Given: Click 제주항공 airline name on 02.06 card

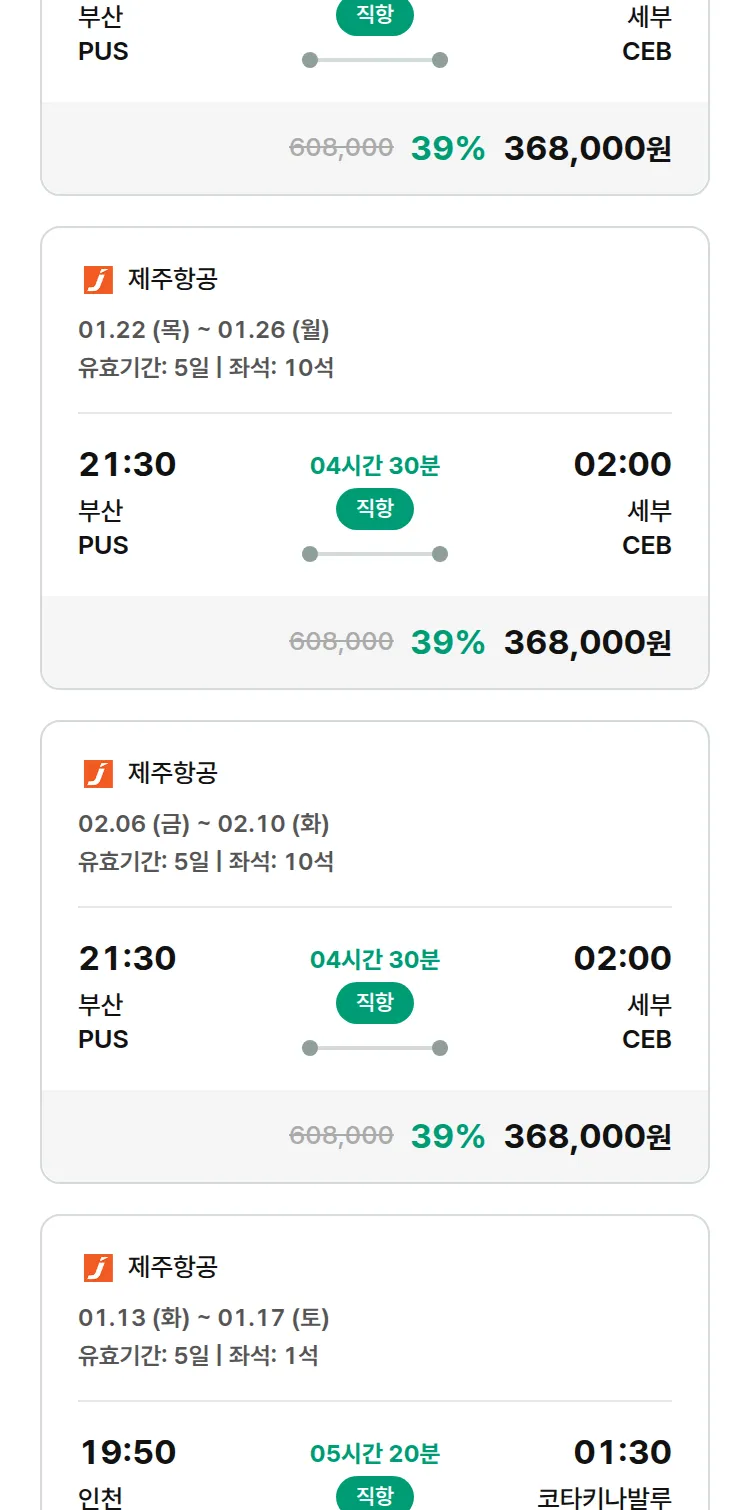Looking at the screenshot, I should [x=172, y=773].
